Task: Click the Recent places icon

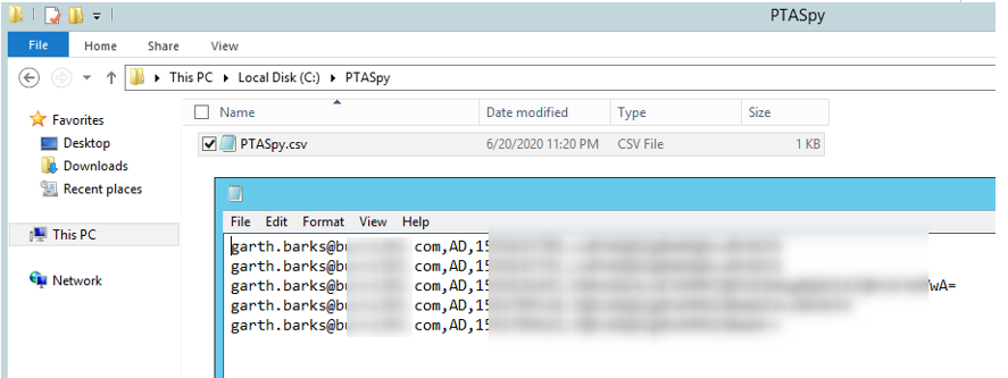Action: (x=50, y=188)
